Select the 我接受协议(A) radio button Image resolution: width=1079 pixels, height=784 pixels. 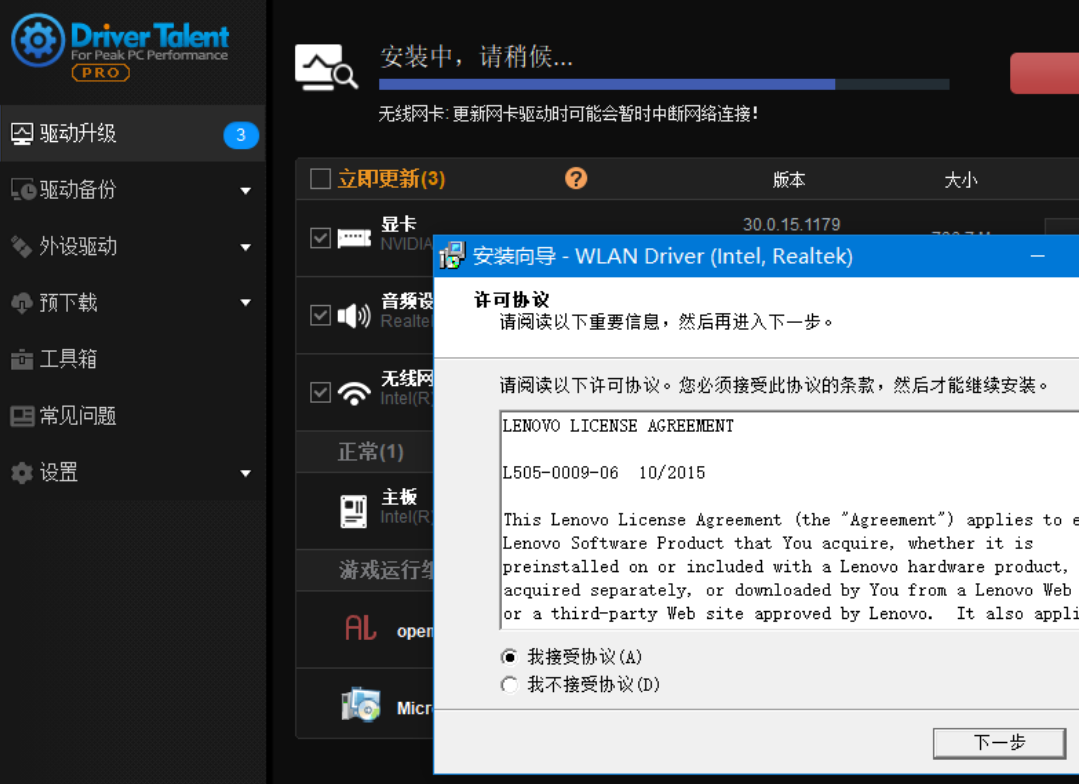(x=509, y=657)
